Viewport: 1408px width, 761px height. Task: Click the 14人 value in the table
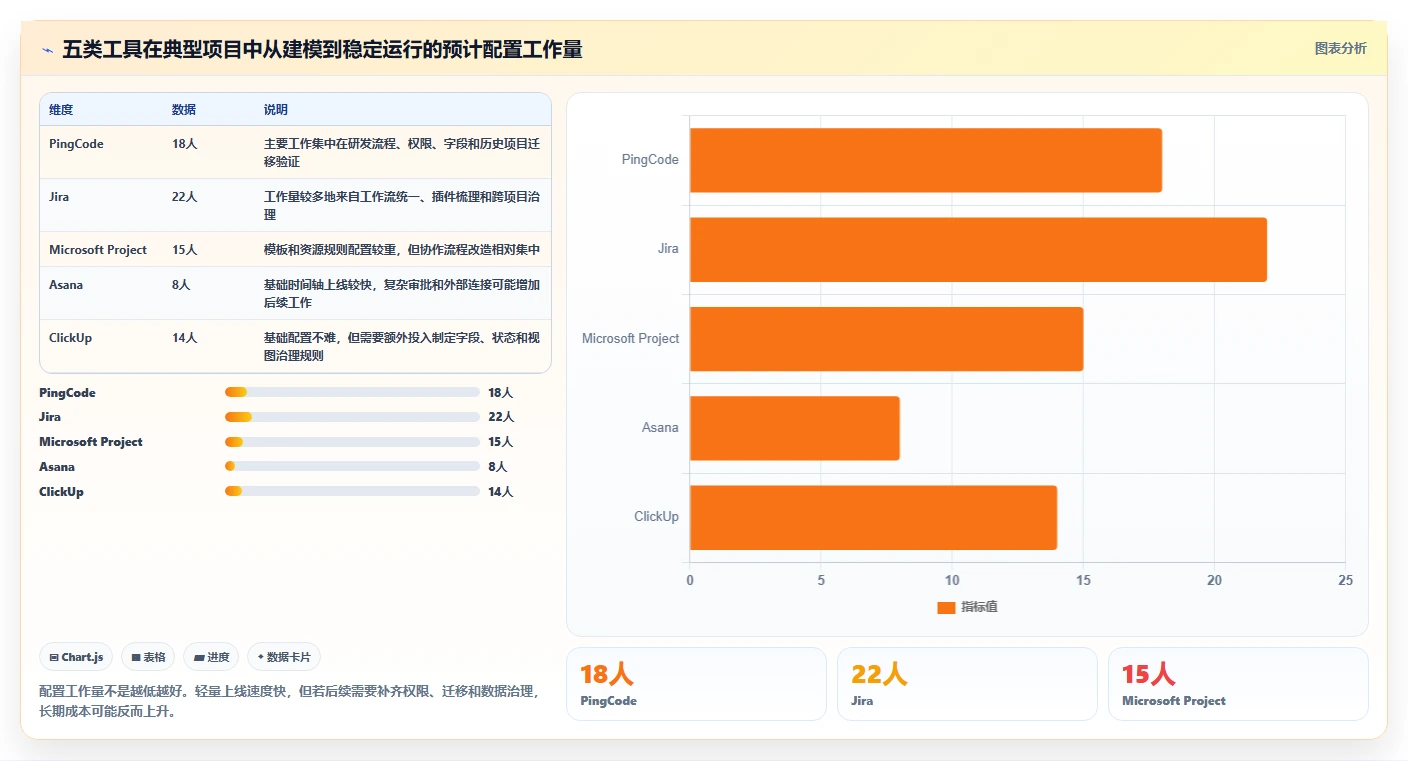click(x=185, y=338)
